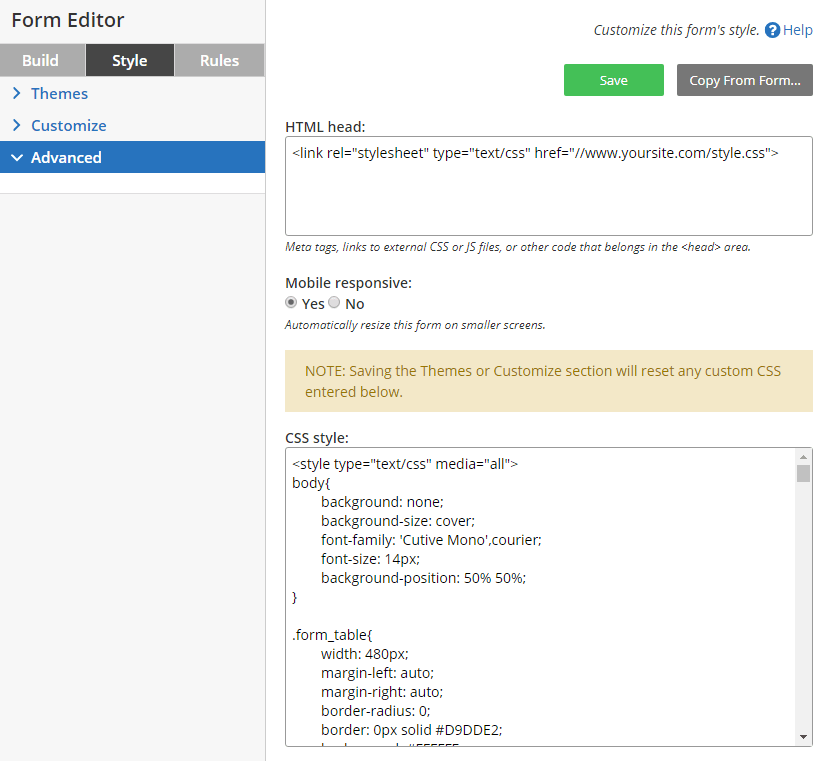The image size is (826, 761).
Task: Collapse the Advanced section
Action: (x=66, y=157)
